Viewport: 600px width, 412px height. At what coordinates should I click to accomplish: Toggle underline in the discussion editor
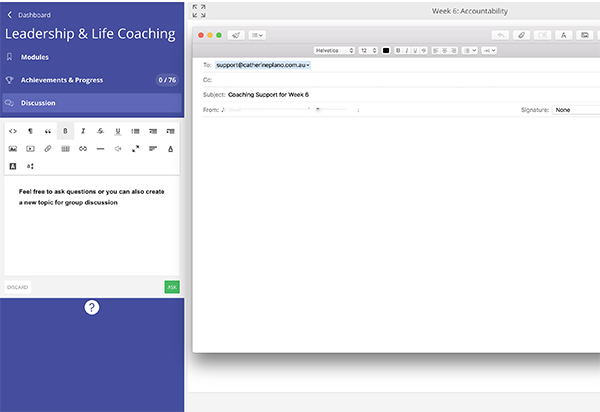(118, 131)
